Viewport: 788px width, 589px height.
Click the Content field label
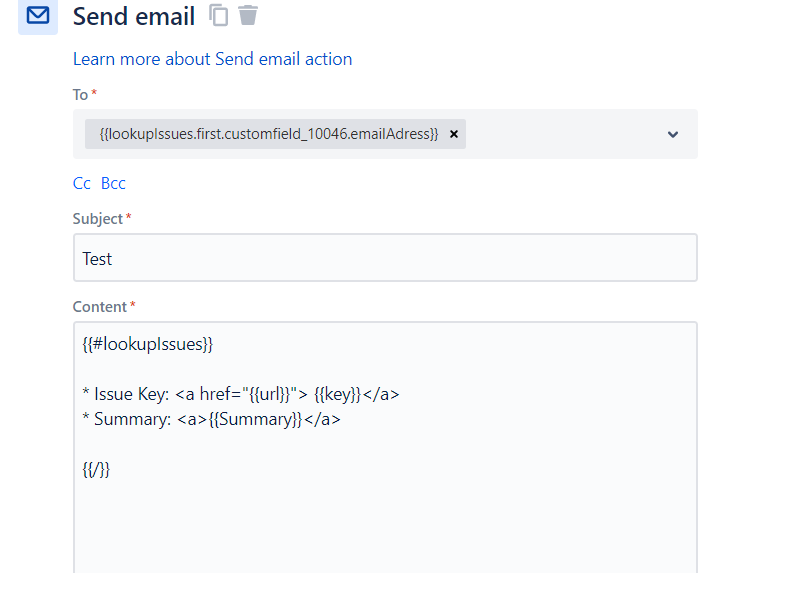point(100,307)
